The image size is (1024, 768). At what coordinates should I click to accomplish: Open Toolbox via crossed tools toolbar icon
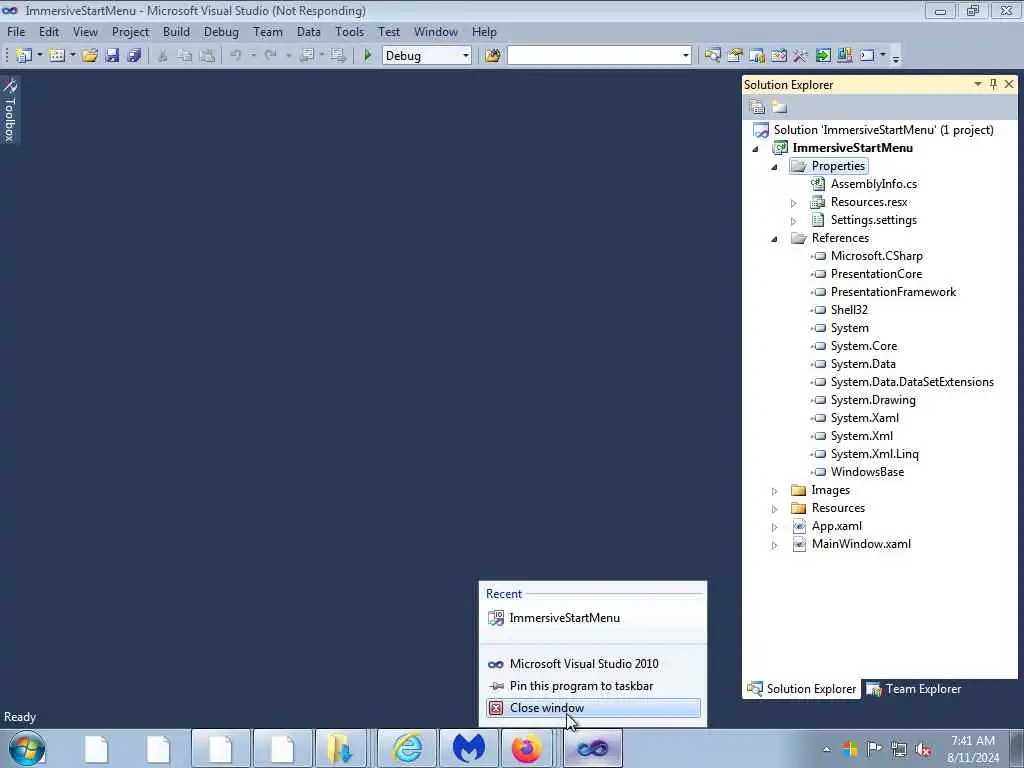click(801, 56)
